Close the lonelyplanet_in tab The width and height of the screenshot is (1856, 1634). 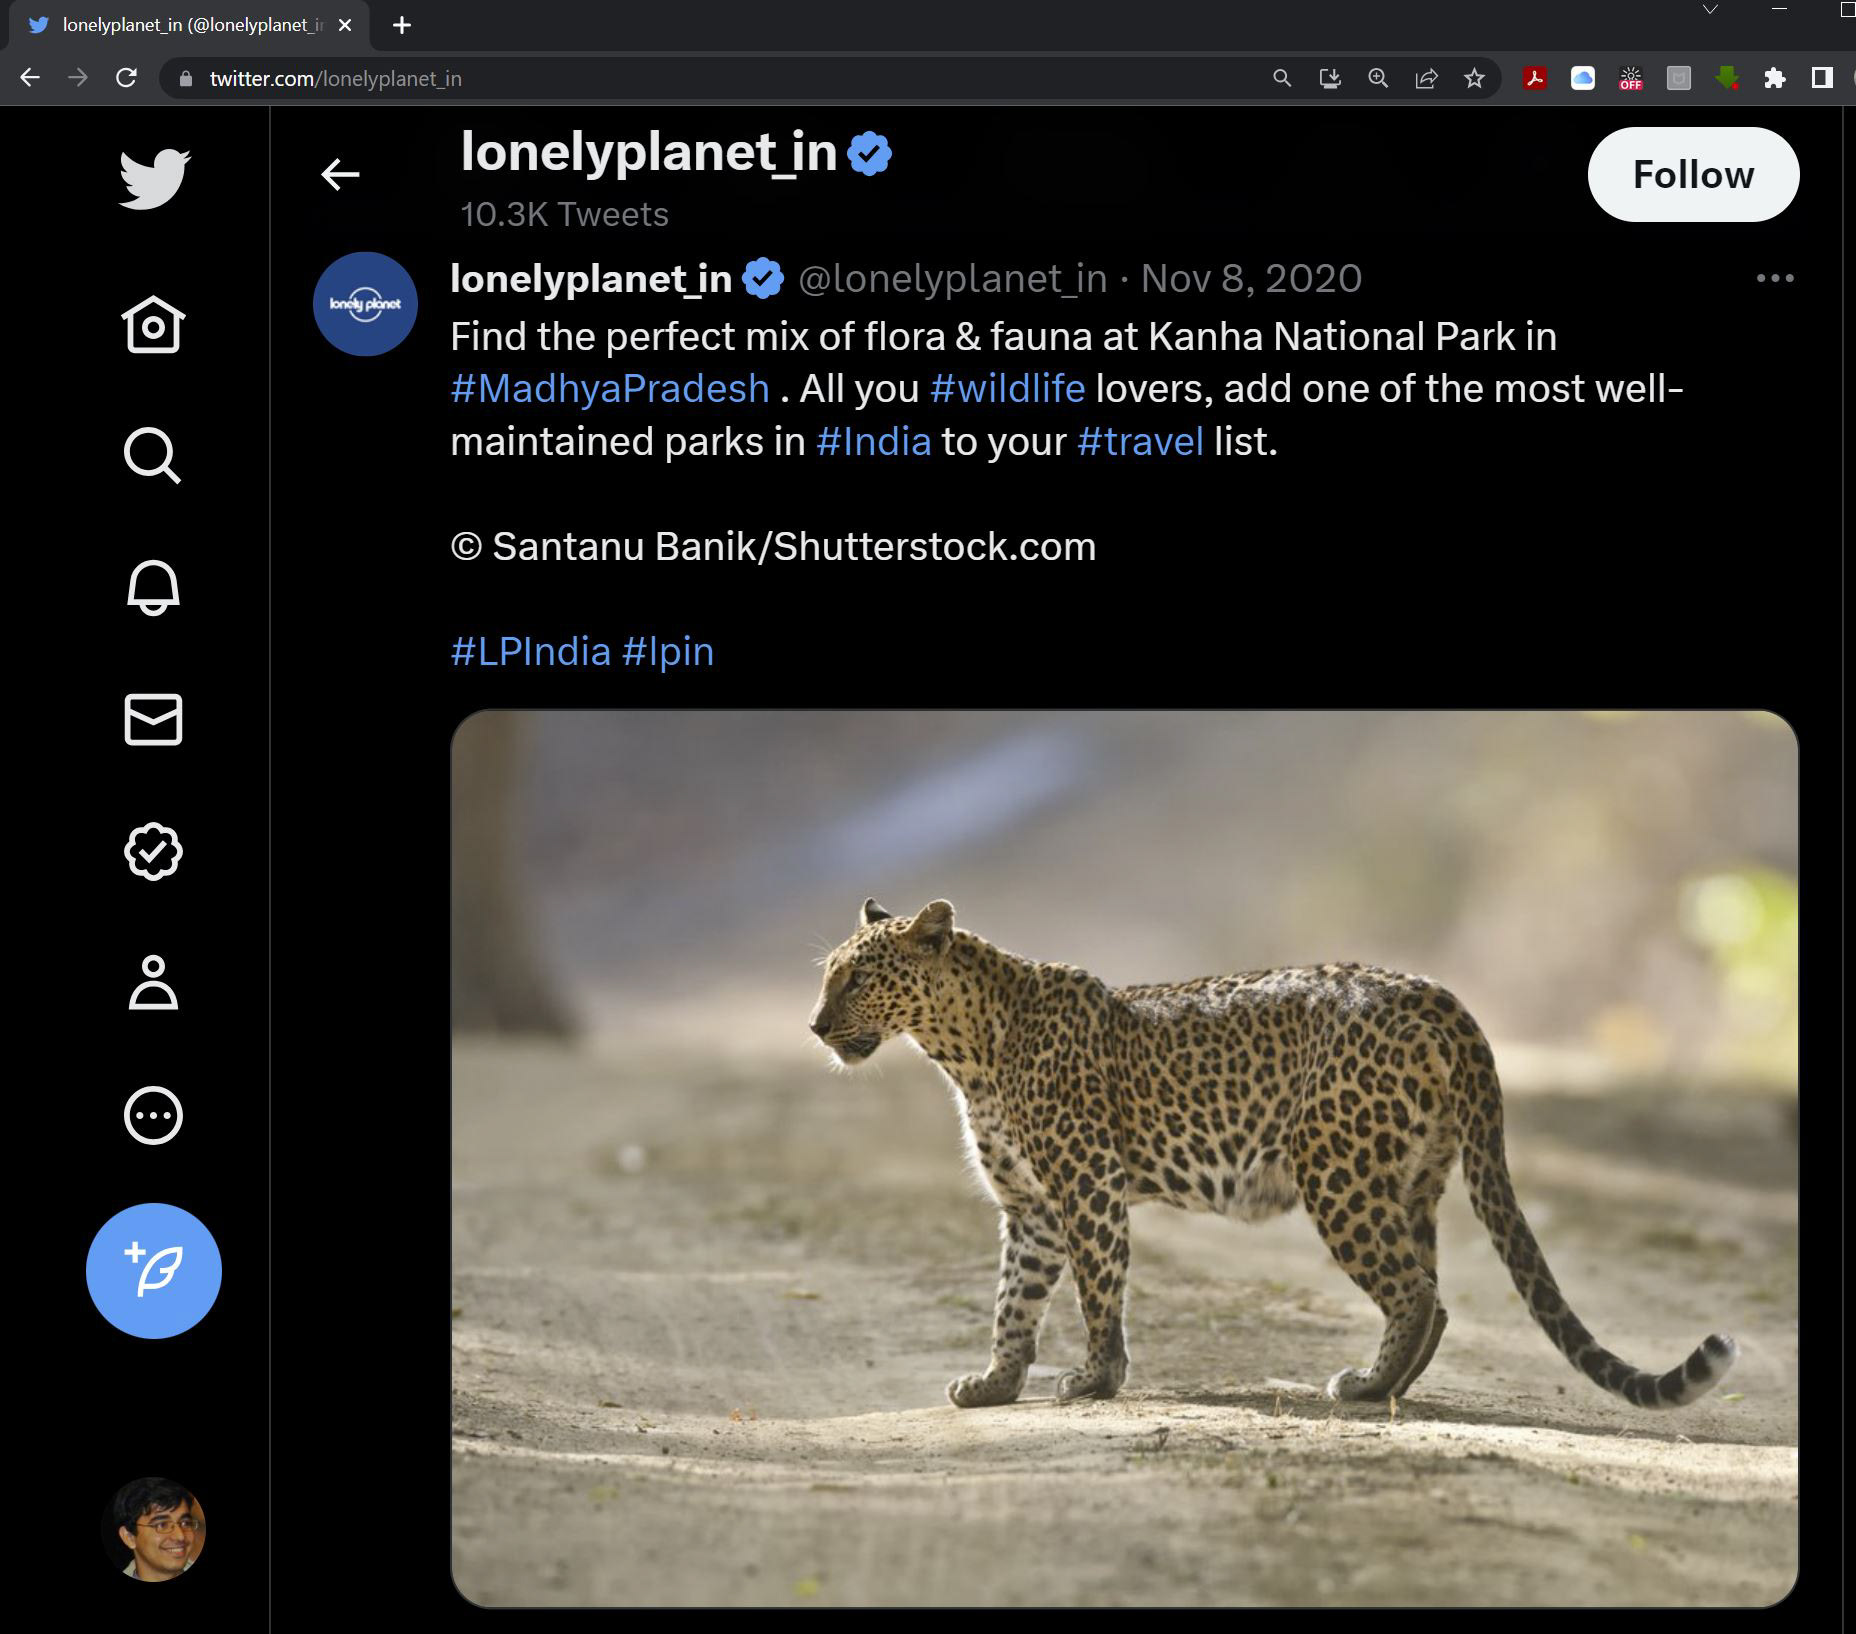click(345, 25)
